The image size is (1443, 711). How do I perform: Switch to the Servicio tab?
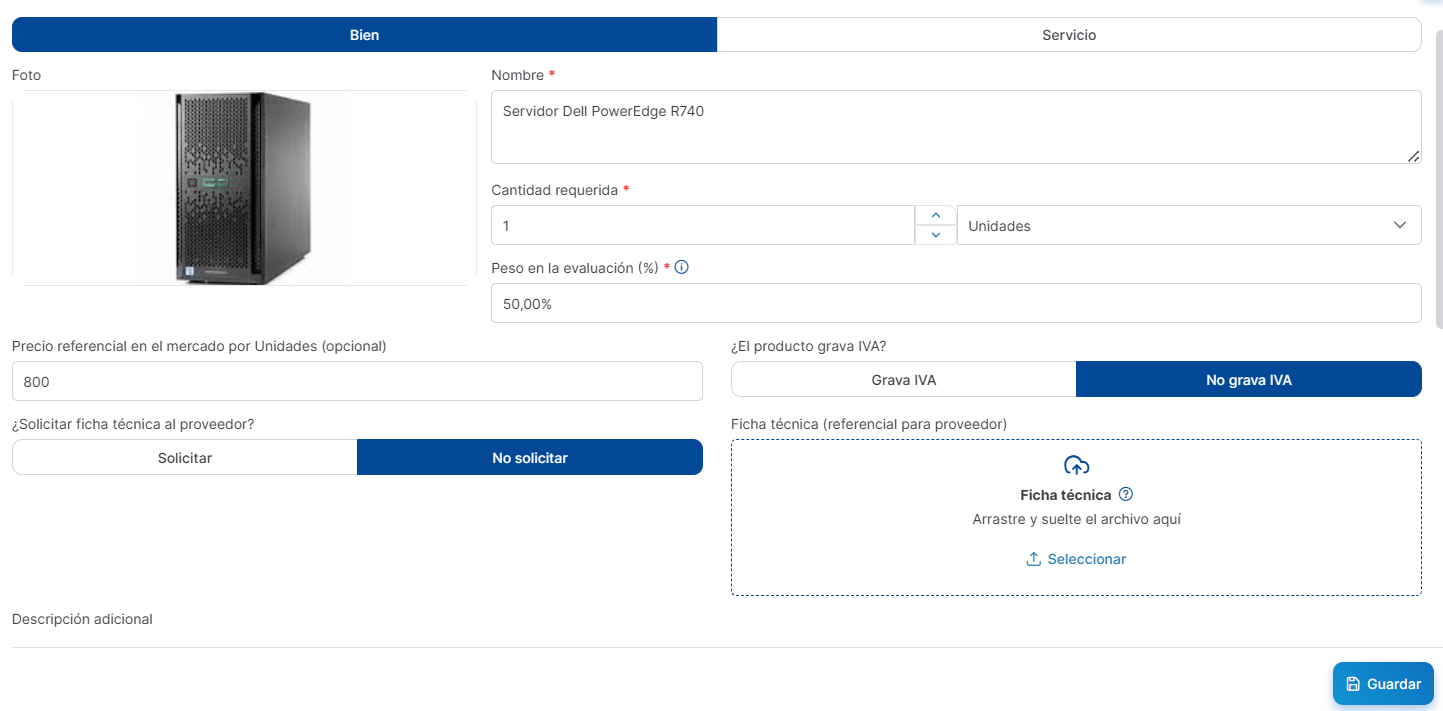point(1068,35)
